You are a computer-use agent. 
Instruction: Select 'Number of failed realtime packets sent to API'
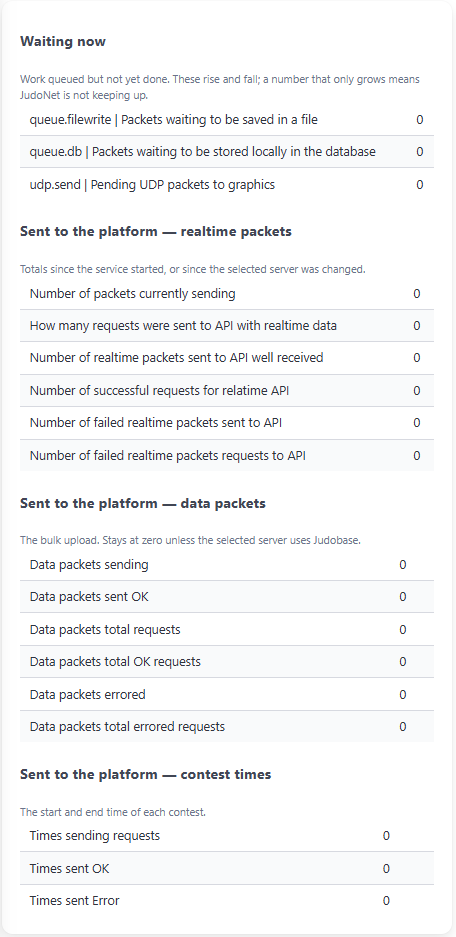[x=227, y=422]
